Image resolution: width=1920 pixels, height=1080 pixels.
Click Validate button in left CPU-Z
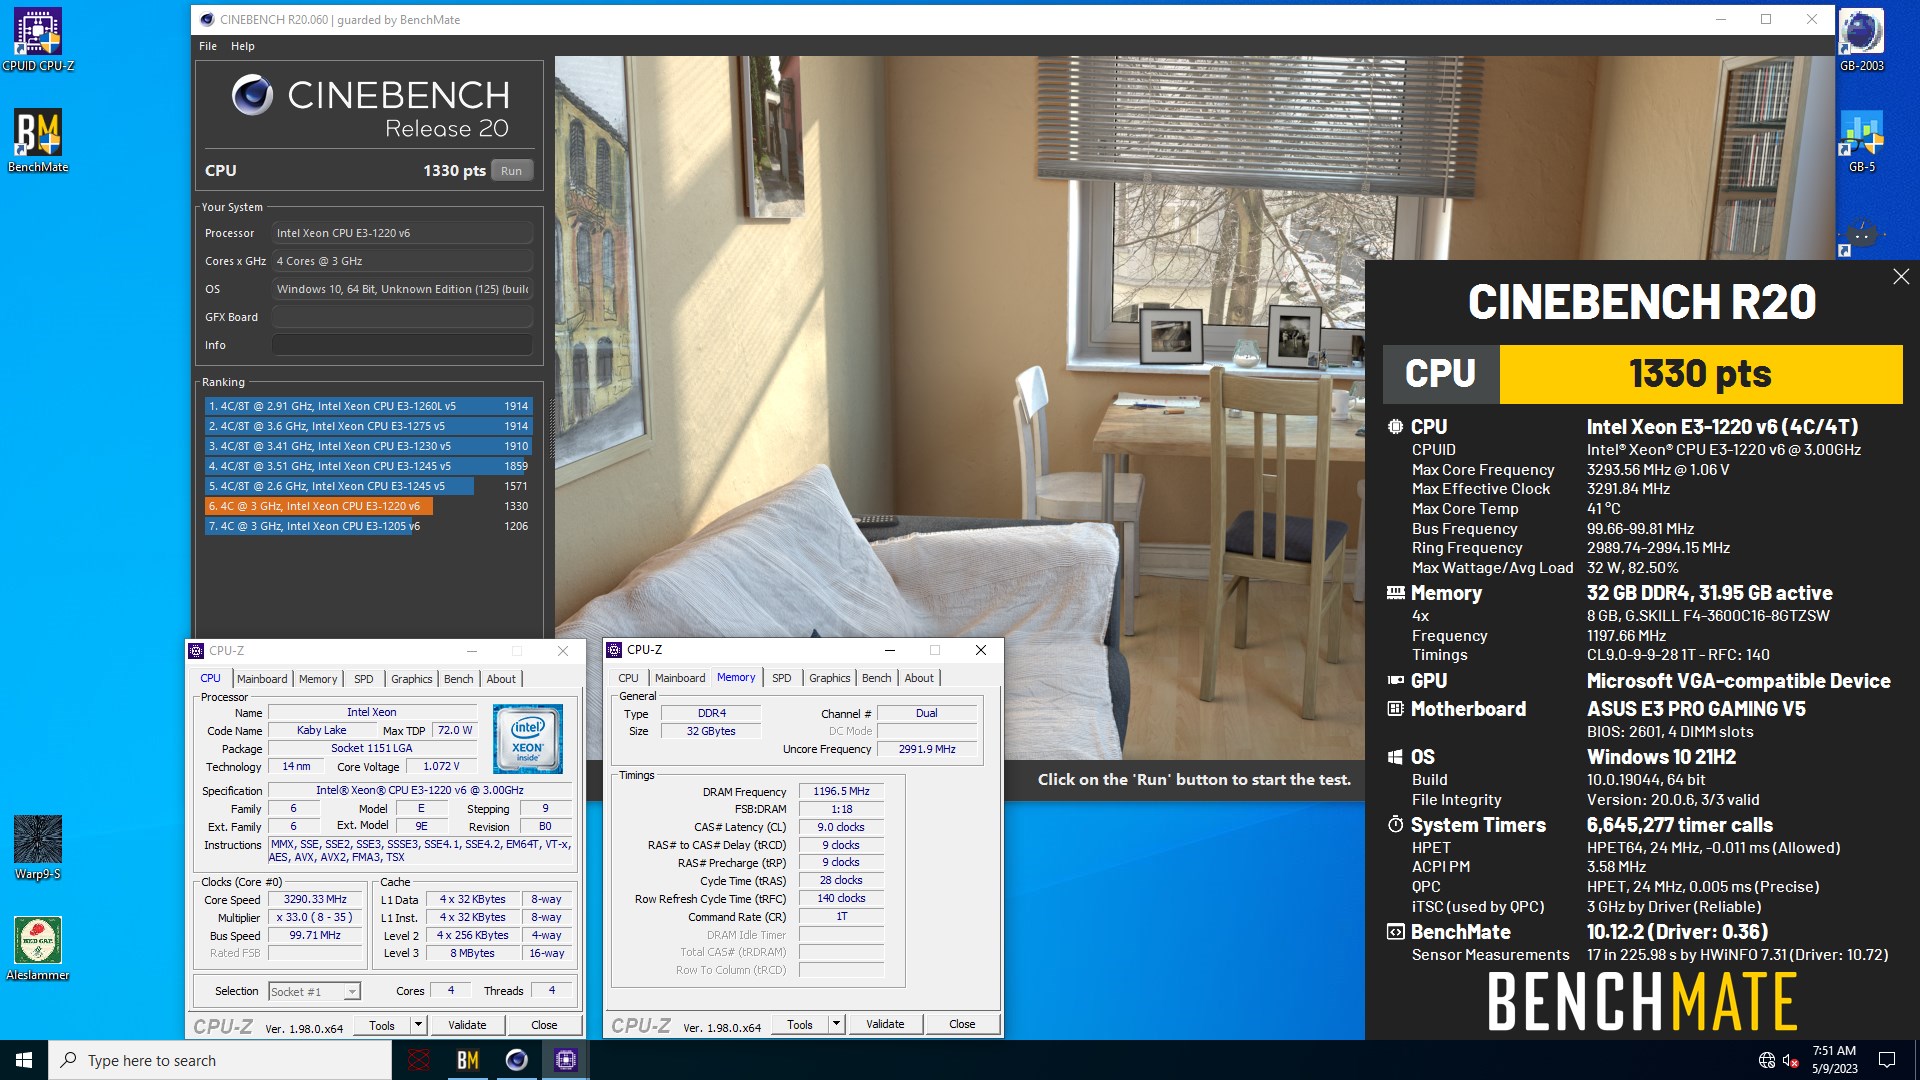[467, 1025]
